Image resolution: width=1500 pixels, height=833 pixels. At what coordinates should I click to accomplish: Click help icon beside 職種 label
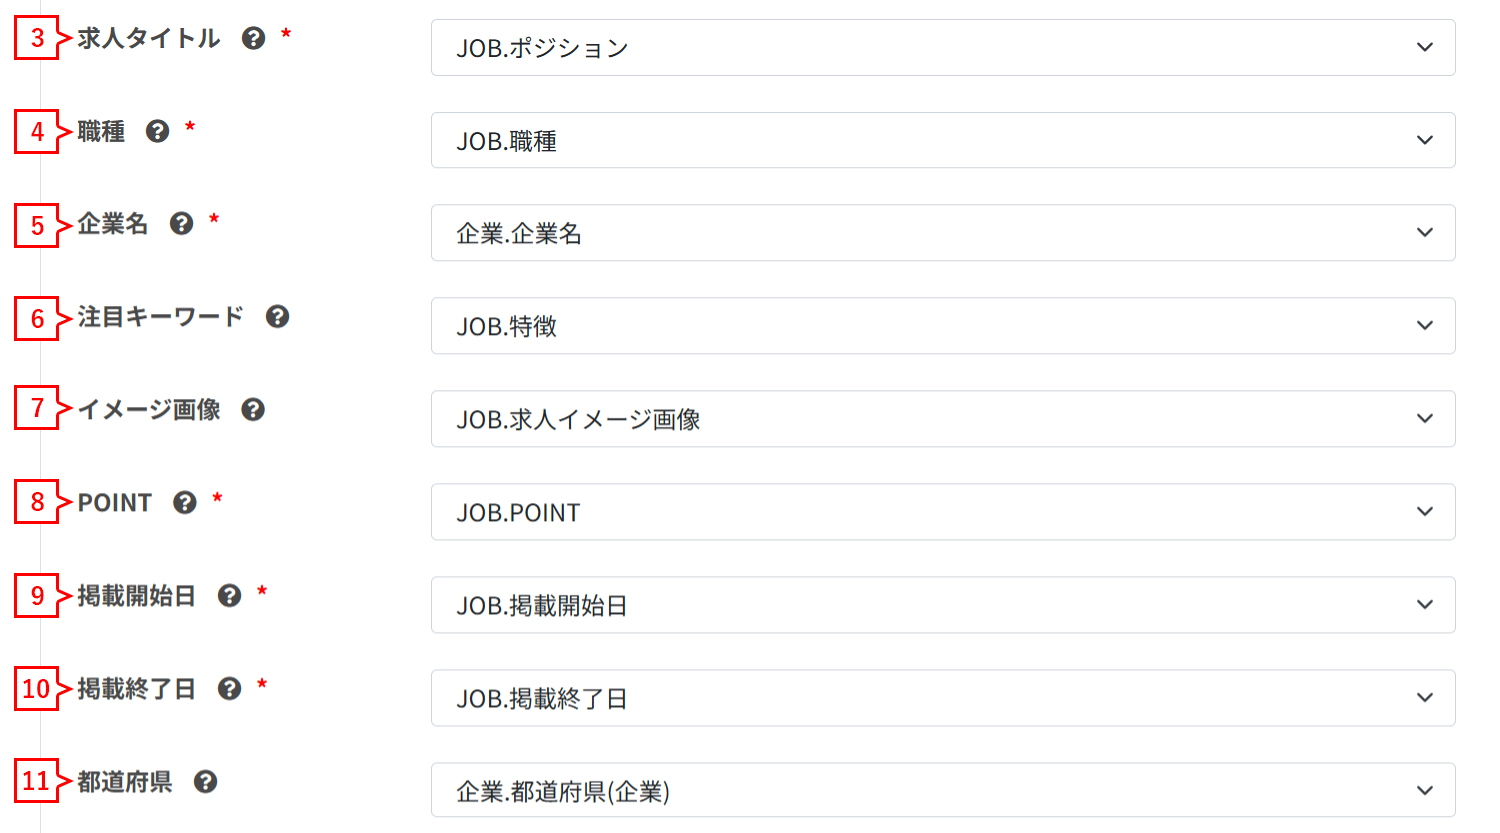pyautogui.click(x=158, y=131)
